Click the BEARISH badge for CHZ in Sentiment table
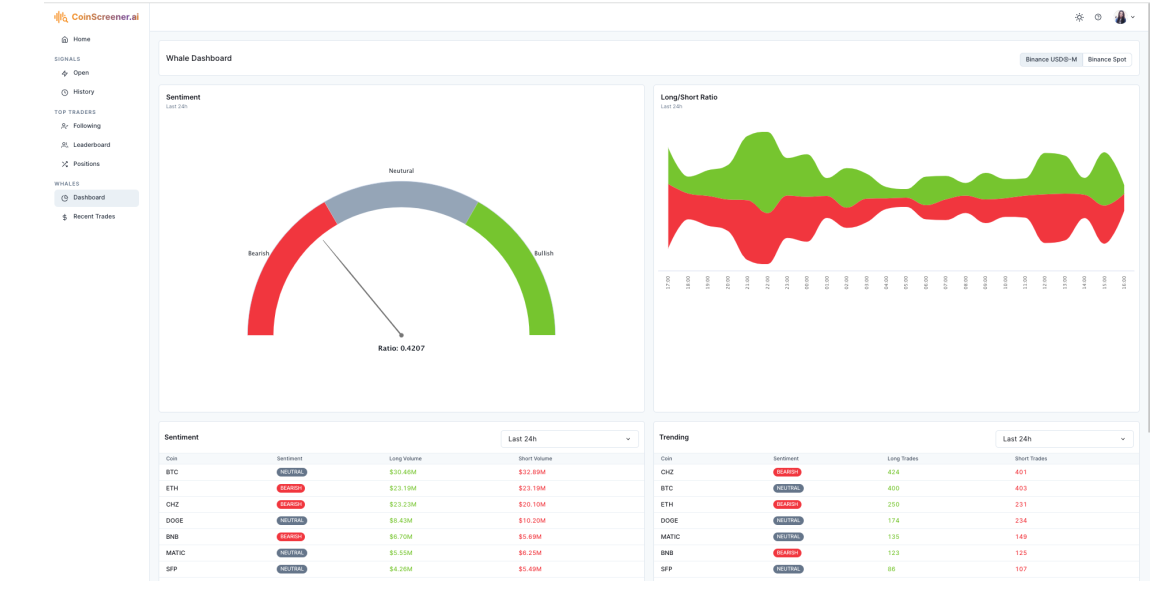The width and height of the screenshot is (1153, 597). point(291,504)
